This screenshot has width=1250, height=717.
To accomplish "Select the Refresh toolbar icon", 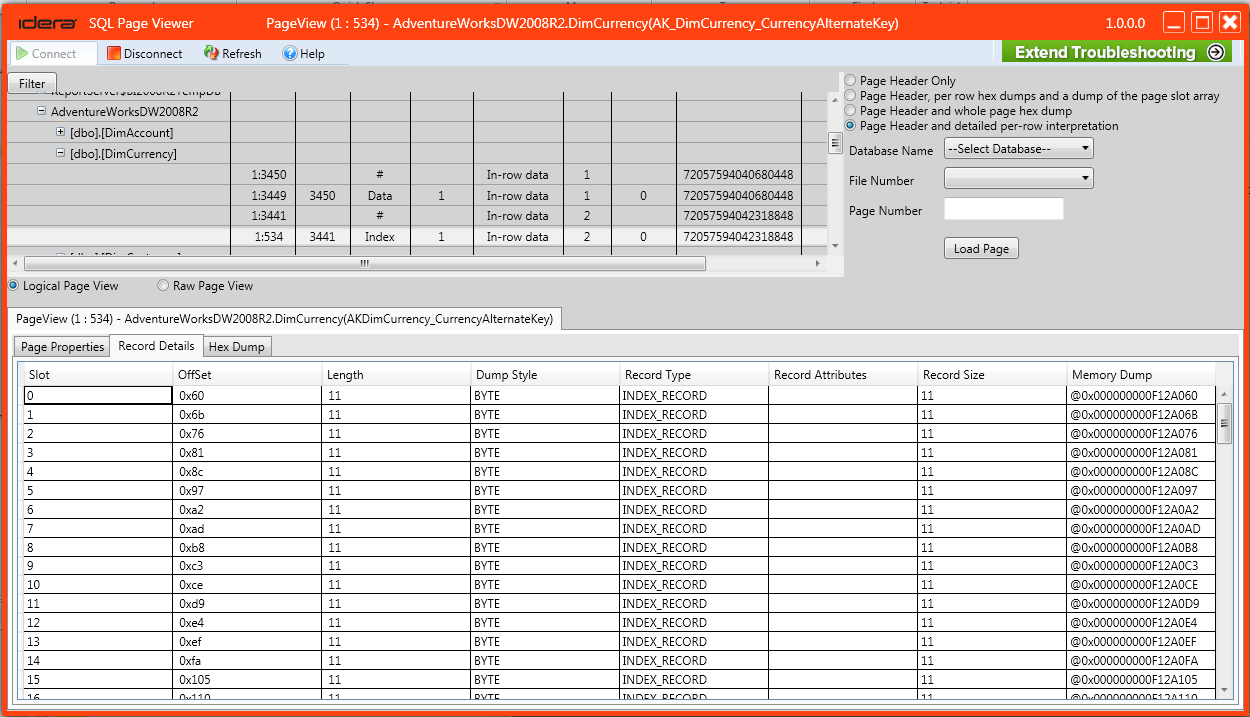I will [x=210, y=54].
